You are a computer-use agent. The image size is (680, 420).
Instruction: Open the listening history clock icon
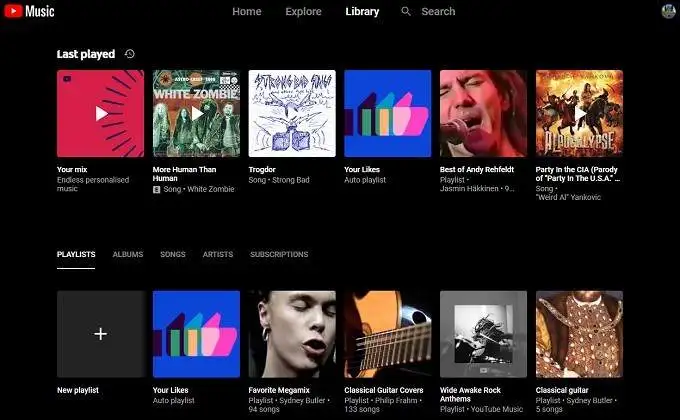tap(130, 54)
